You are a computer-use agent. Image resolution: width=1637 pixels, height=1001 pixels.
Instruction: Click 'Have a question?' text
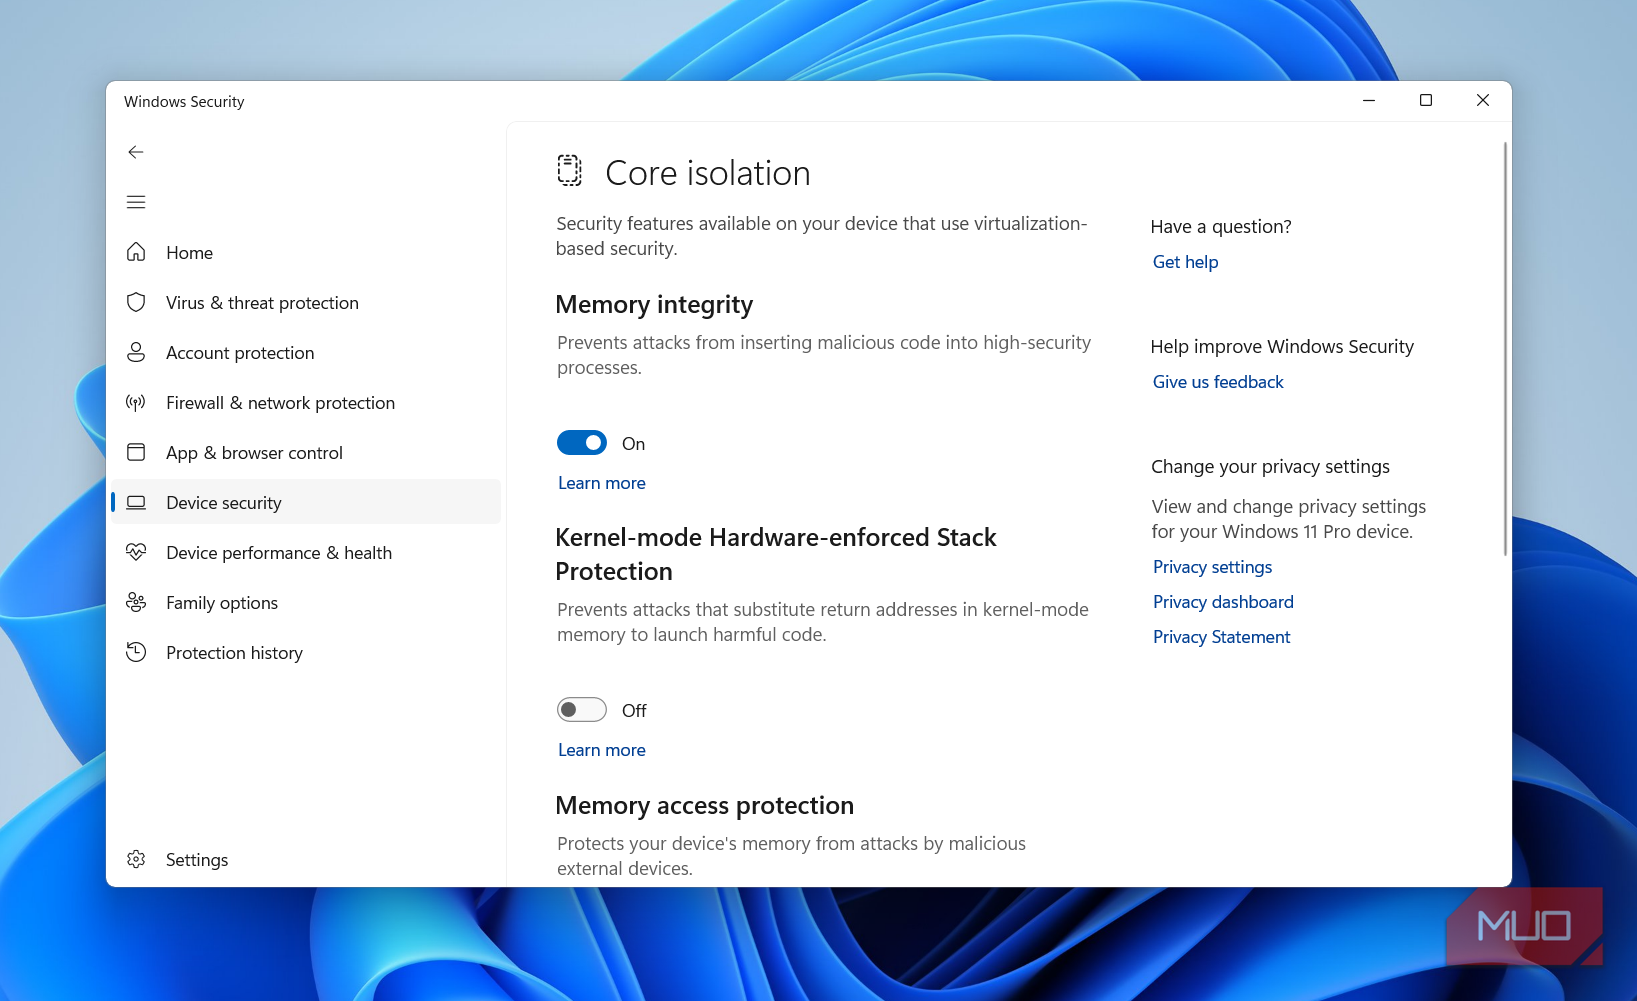[x=1221, y=227]
